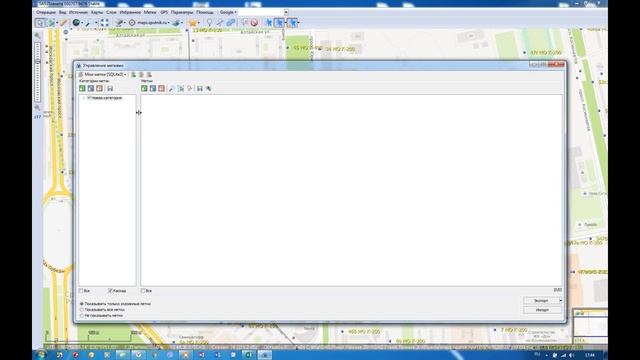Delete the selected placemark with the red icon

coord(161,88)
